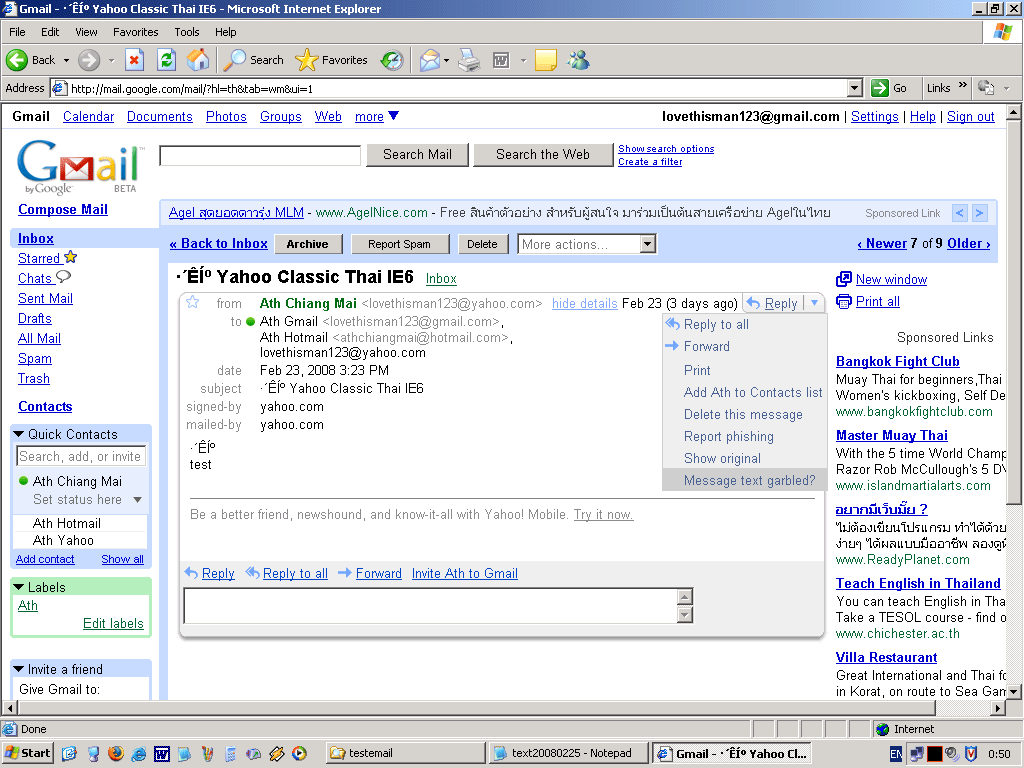Image resolution: width=1024 pixels, height=768 pixels.
Task: Click the vertical scrollbar down arrow
Action: [1014, 691]
